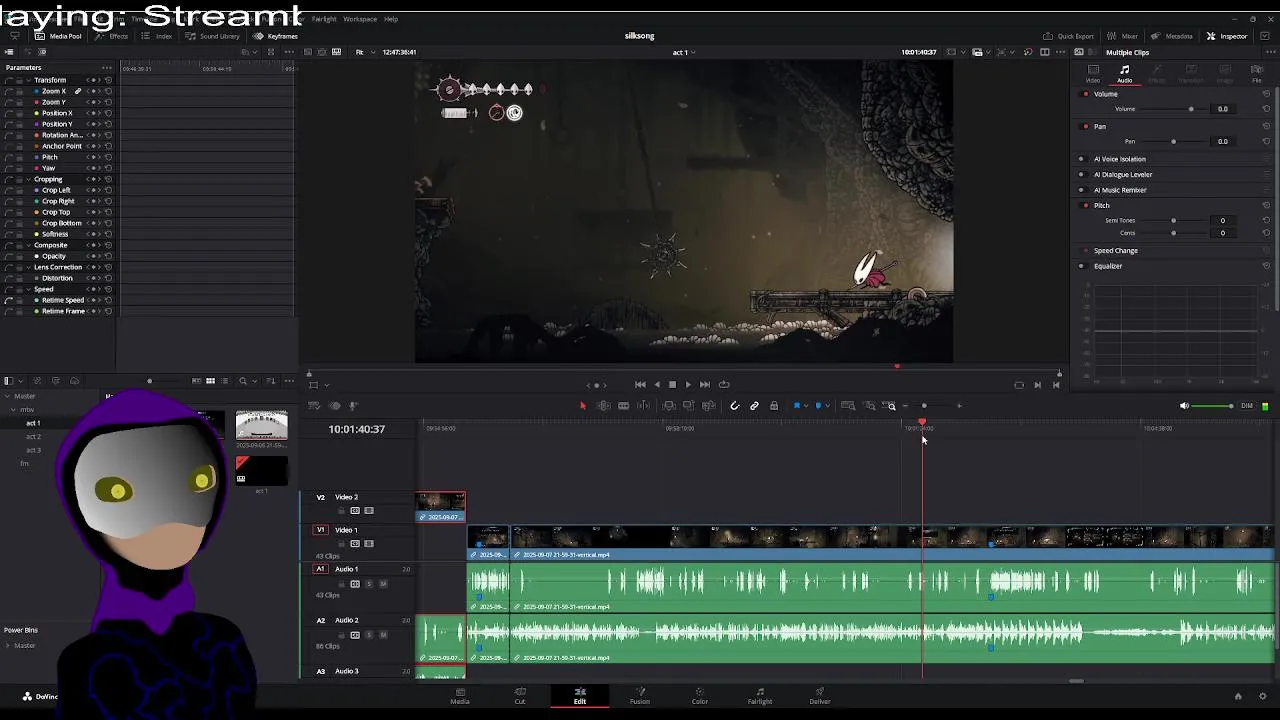Click the Volume value field
This screenshot has width=1280, height=720.
point(1223,109)
